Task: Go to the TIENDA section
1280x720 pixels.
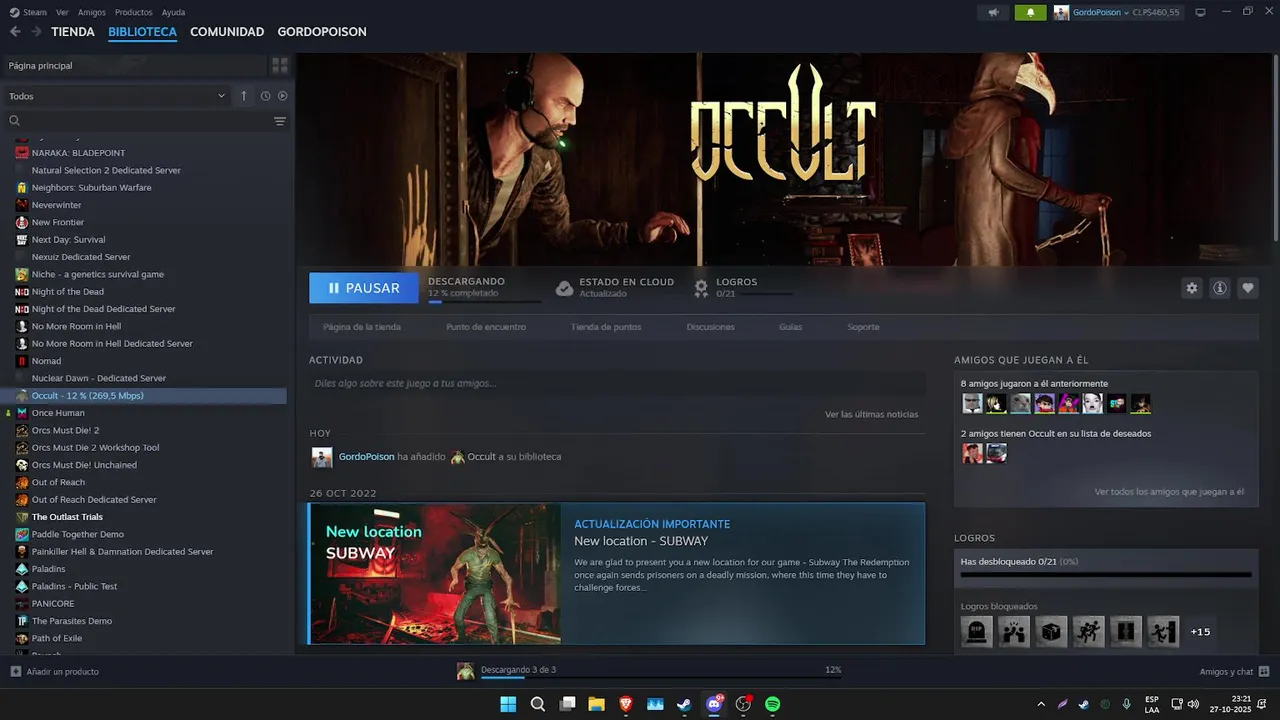Action: pos(73,32)
